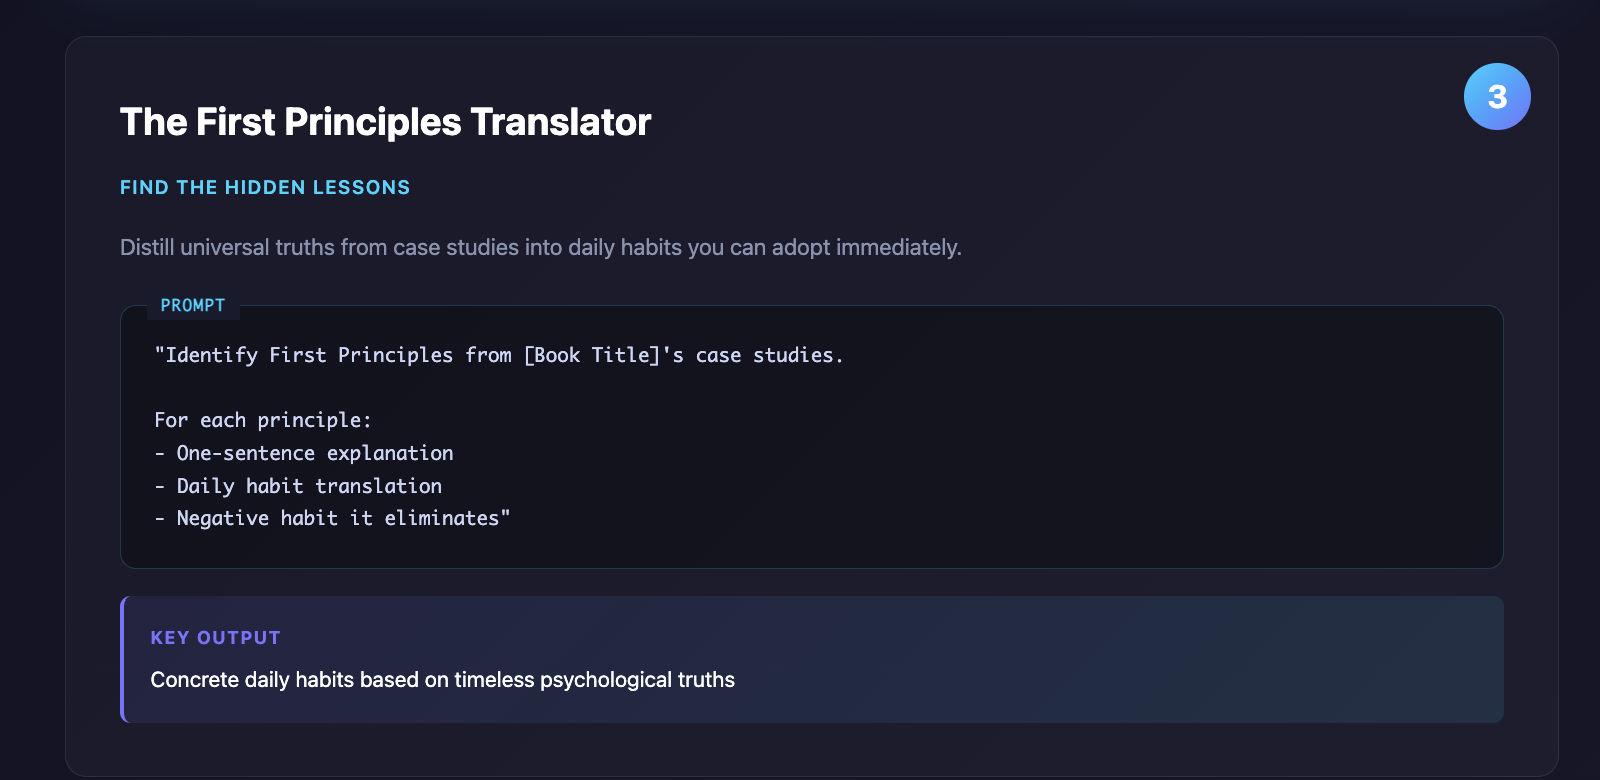This screenshot has width=1600, height=780.
Task: Click the word 'Translator' in the title
Action: tap(560, 122)
